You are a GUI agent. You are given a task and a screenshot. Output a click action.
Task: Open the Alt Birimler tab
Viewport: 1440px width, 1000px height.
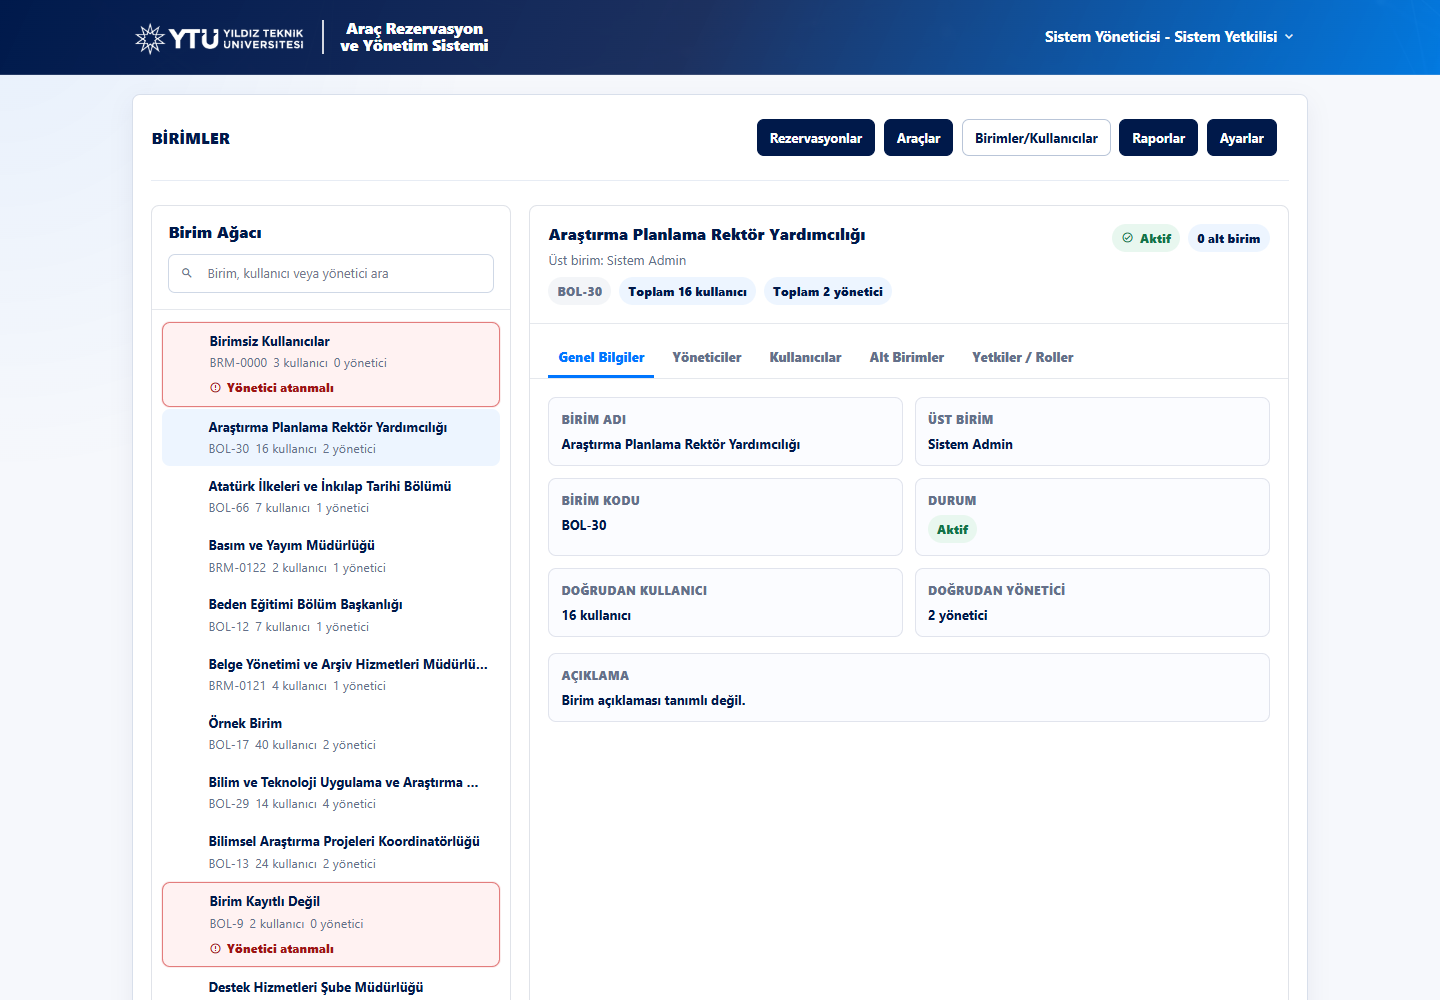click(x=907, y=357)
